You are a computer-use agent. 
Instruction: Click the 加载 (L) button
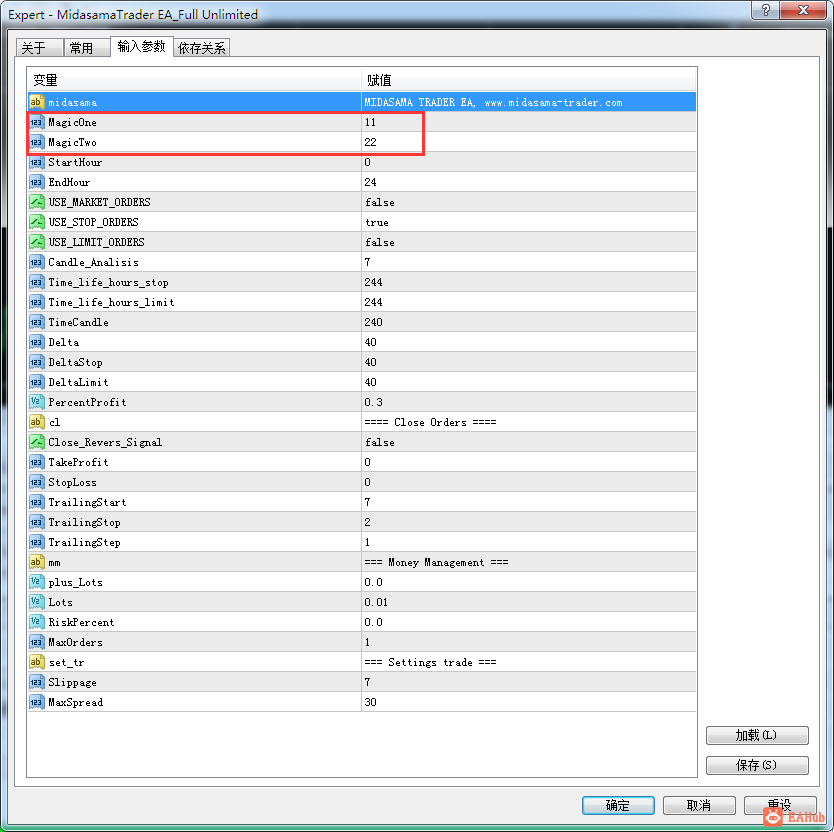pyautogui.click(x=757, y=735)
